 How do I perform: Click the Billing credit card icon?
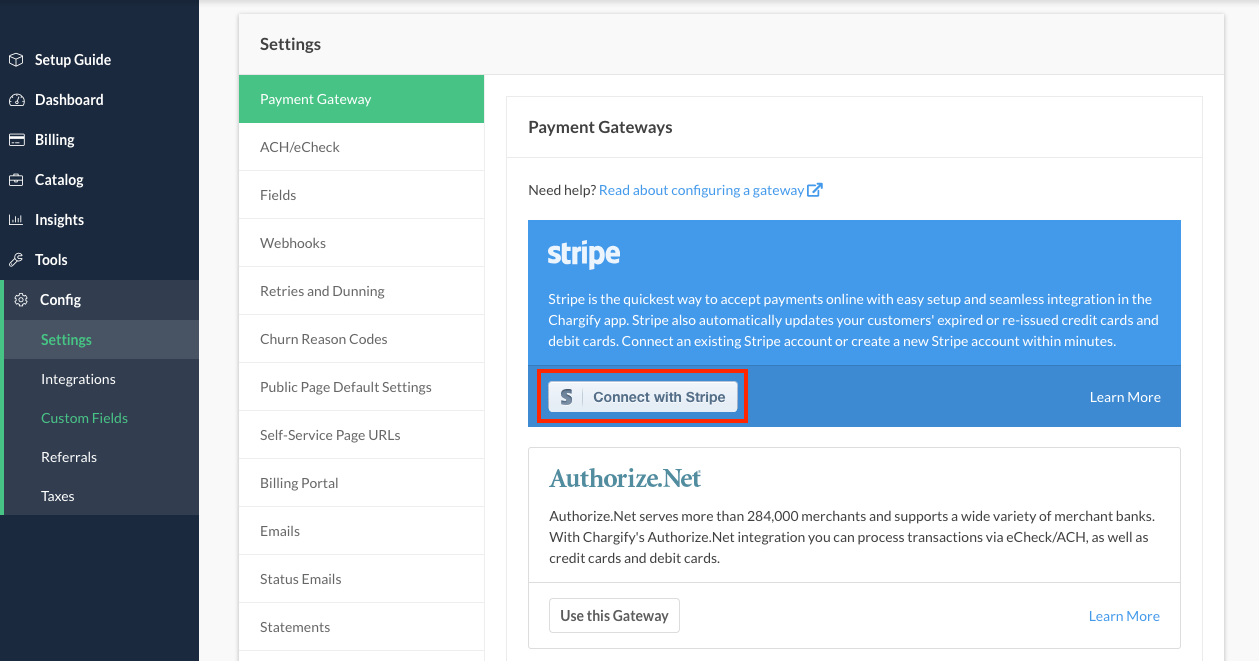(16, 140)
